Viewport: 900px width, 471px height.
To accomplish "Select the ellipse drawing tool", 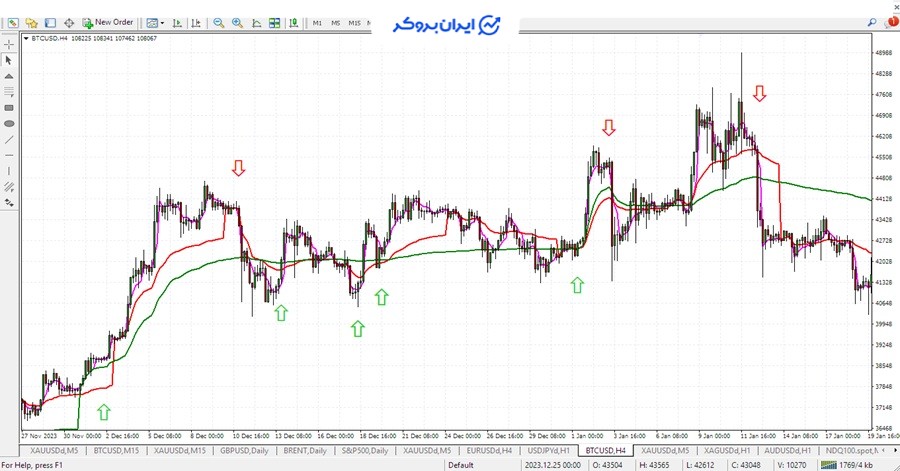I will pyautogui.click(x=9, y=123).
